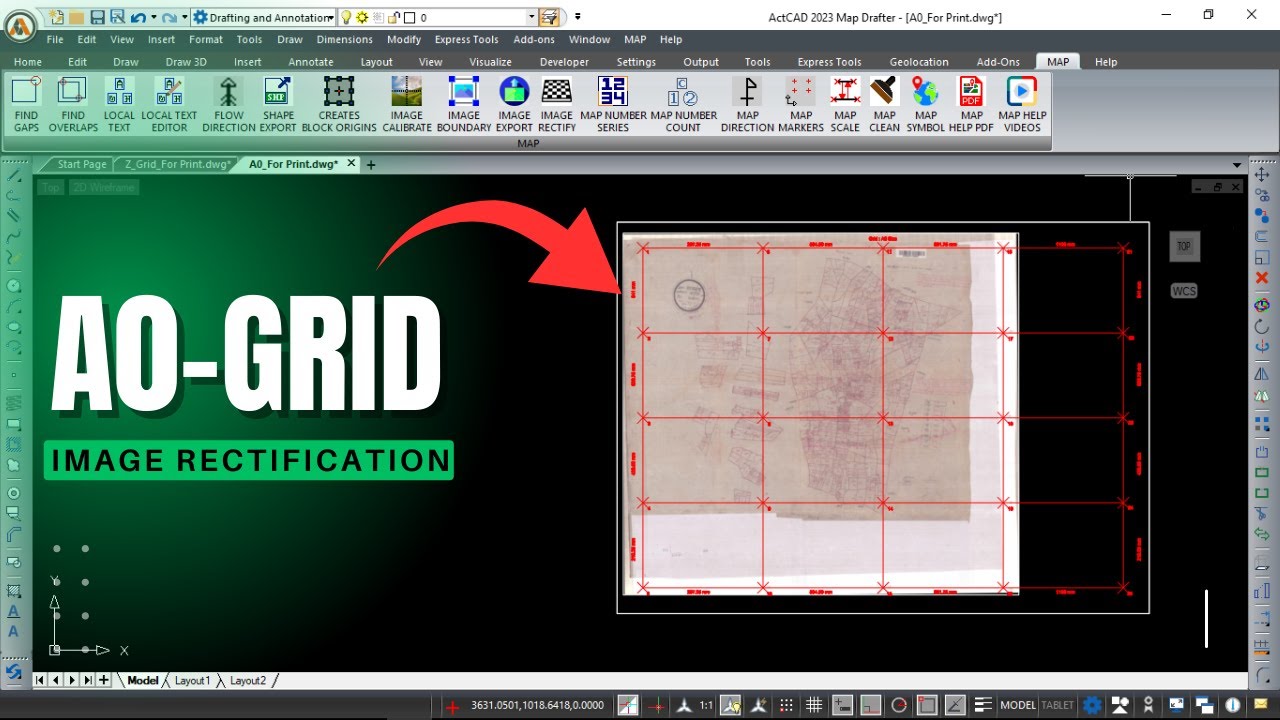The height and width of the screenshot is (720, 1280).
Task: Toggle TABLET mode in status bar
Action: [1057, 705]
